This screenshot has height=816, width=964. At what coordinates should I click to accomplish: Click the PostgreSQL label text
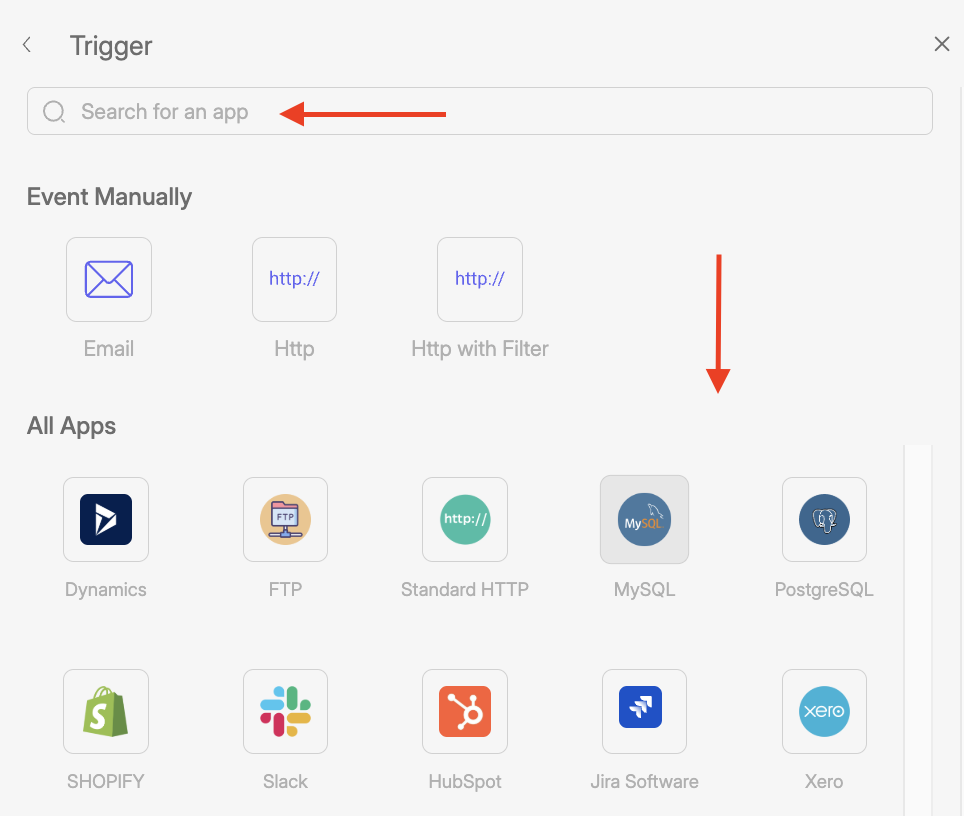click(824, 590)
